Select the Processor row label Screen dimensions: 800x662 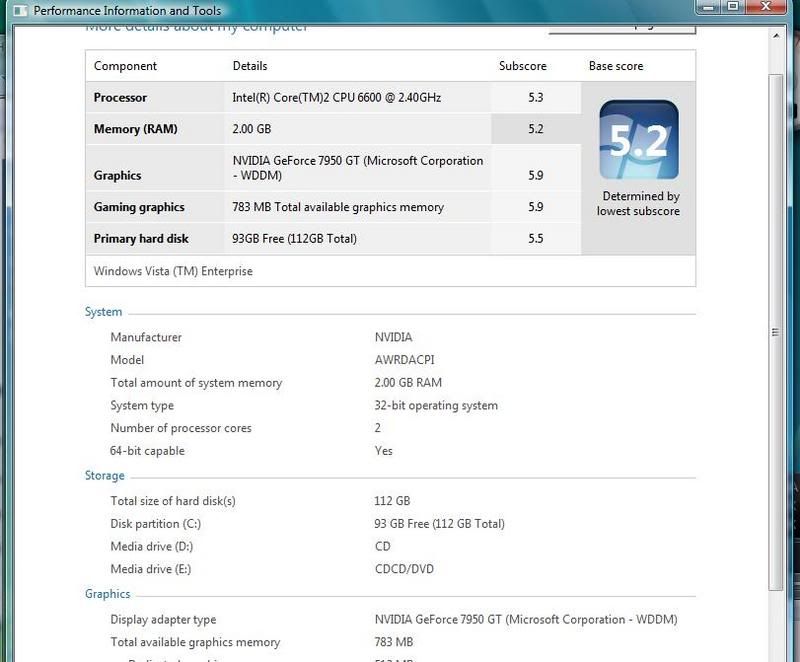coord(120,97)
